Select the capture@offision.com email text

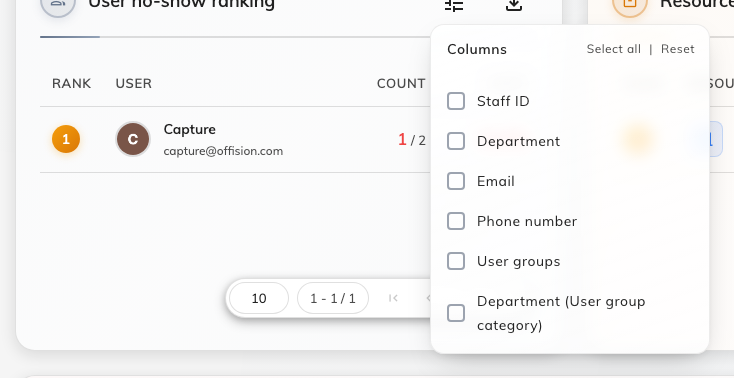(x=223, y=151)
